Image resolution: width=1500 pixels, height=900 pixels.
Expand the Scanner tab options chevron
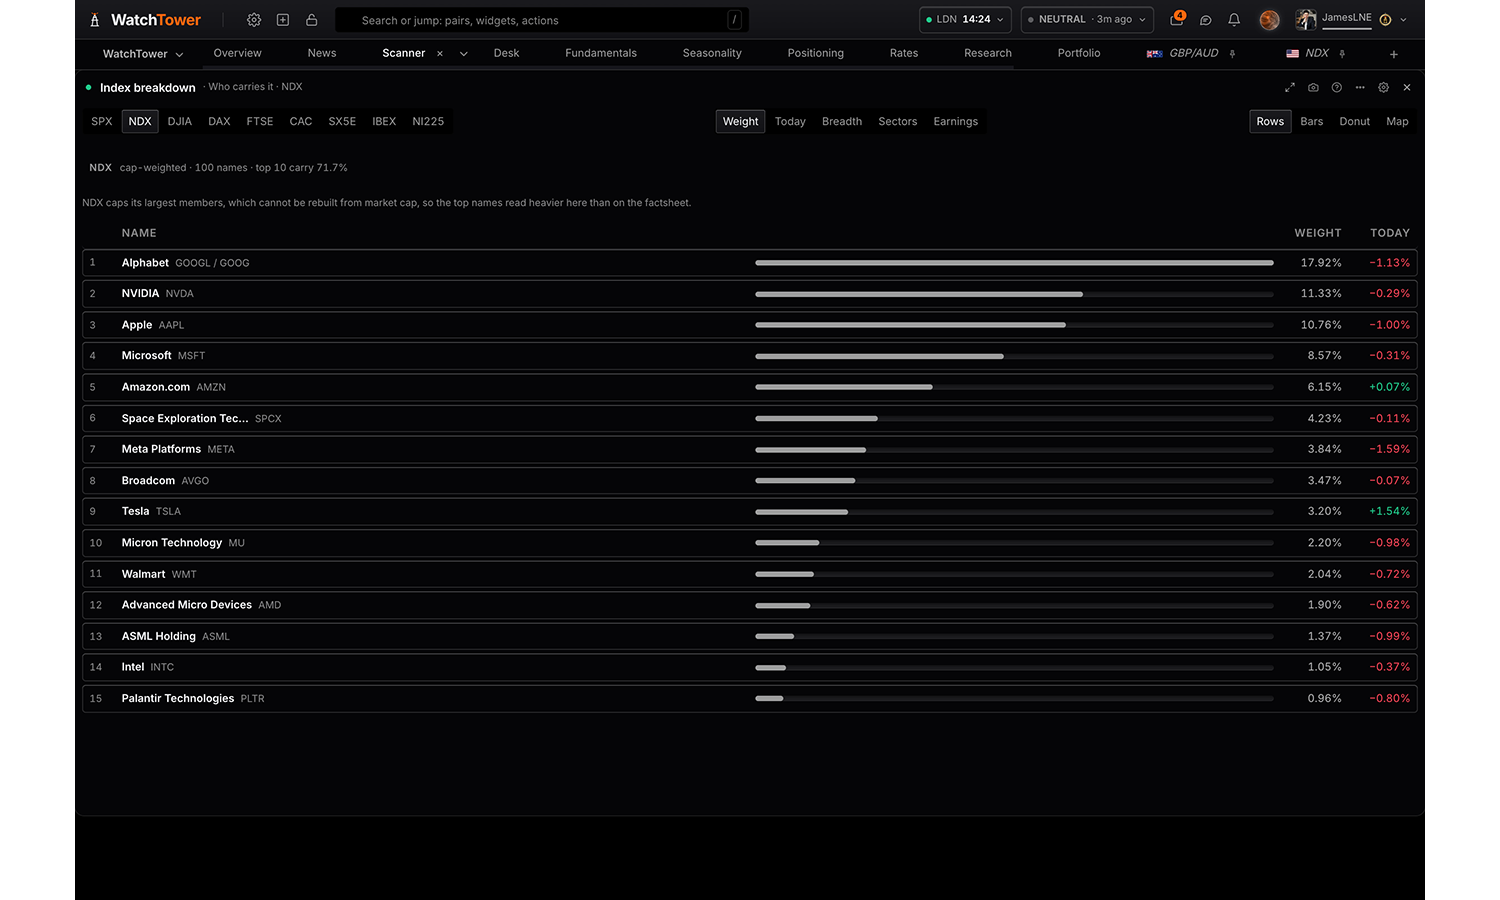(464, 54)
